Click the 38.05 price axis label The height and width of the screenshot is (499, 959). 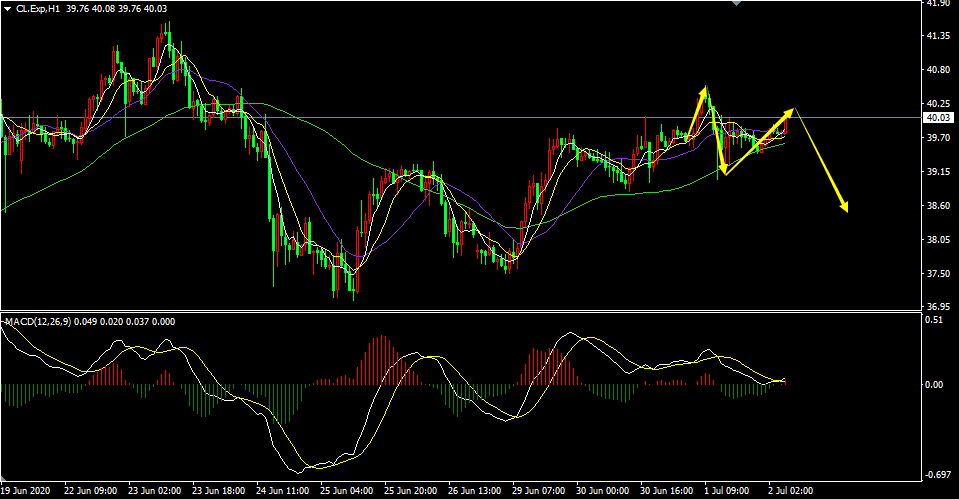coord(938,240)
